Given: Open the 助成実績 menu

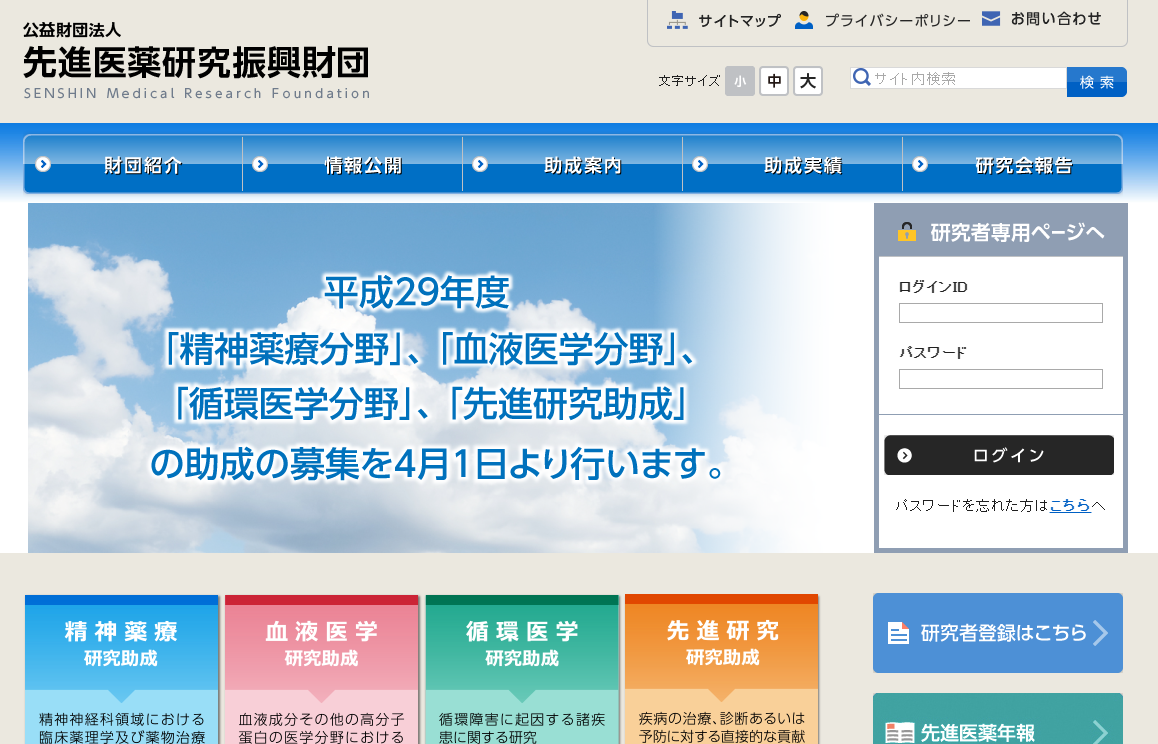Looking at the screenshot, I should pyautogui.click(x=792, y=164).
